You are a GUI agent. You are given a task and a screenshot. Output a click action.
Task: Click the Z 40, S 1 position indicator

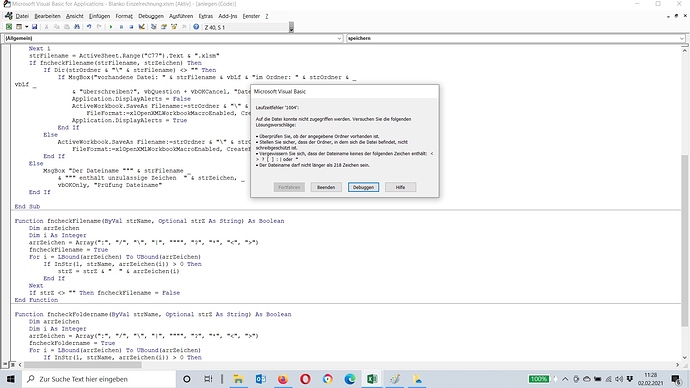(x=245, y=27)
